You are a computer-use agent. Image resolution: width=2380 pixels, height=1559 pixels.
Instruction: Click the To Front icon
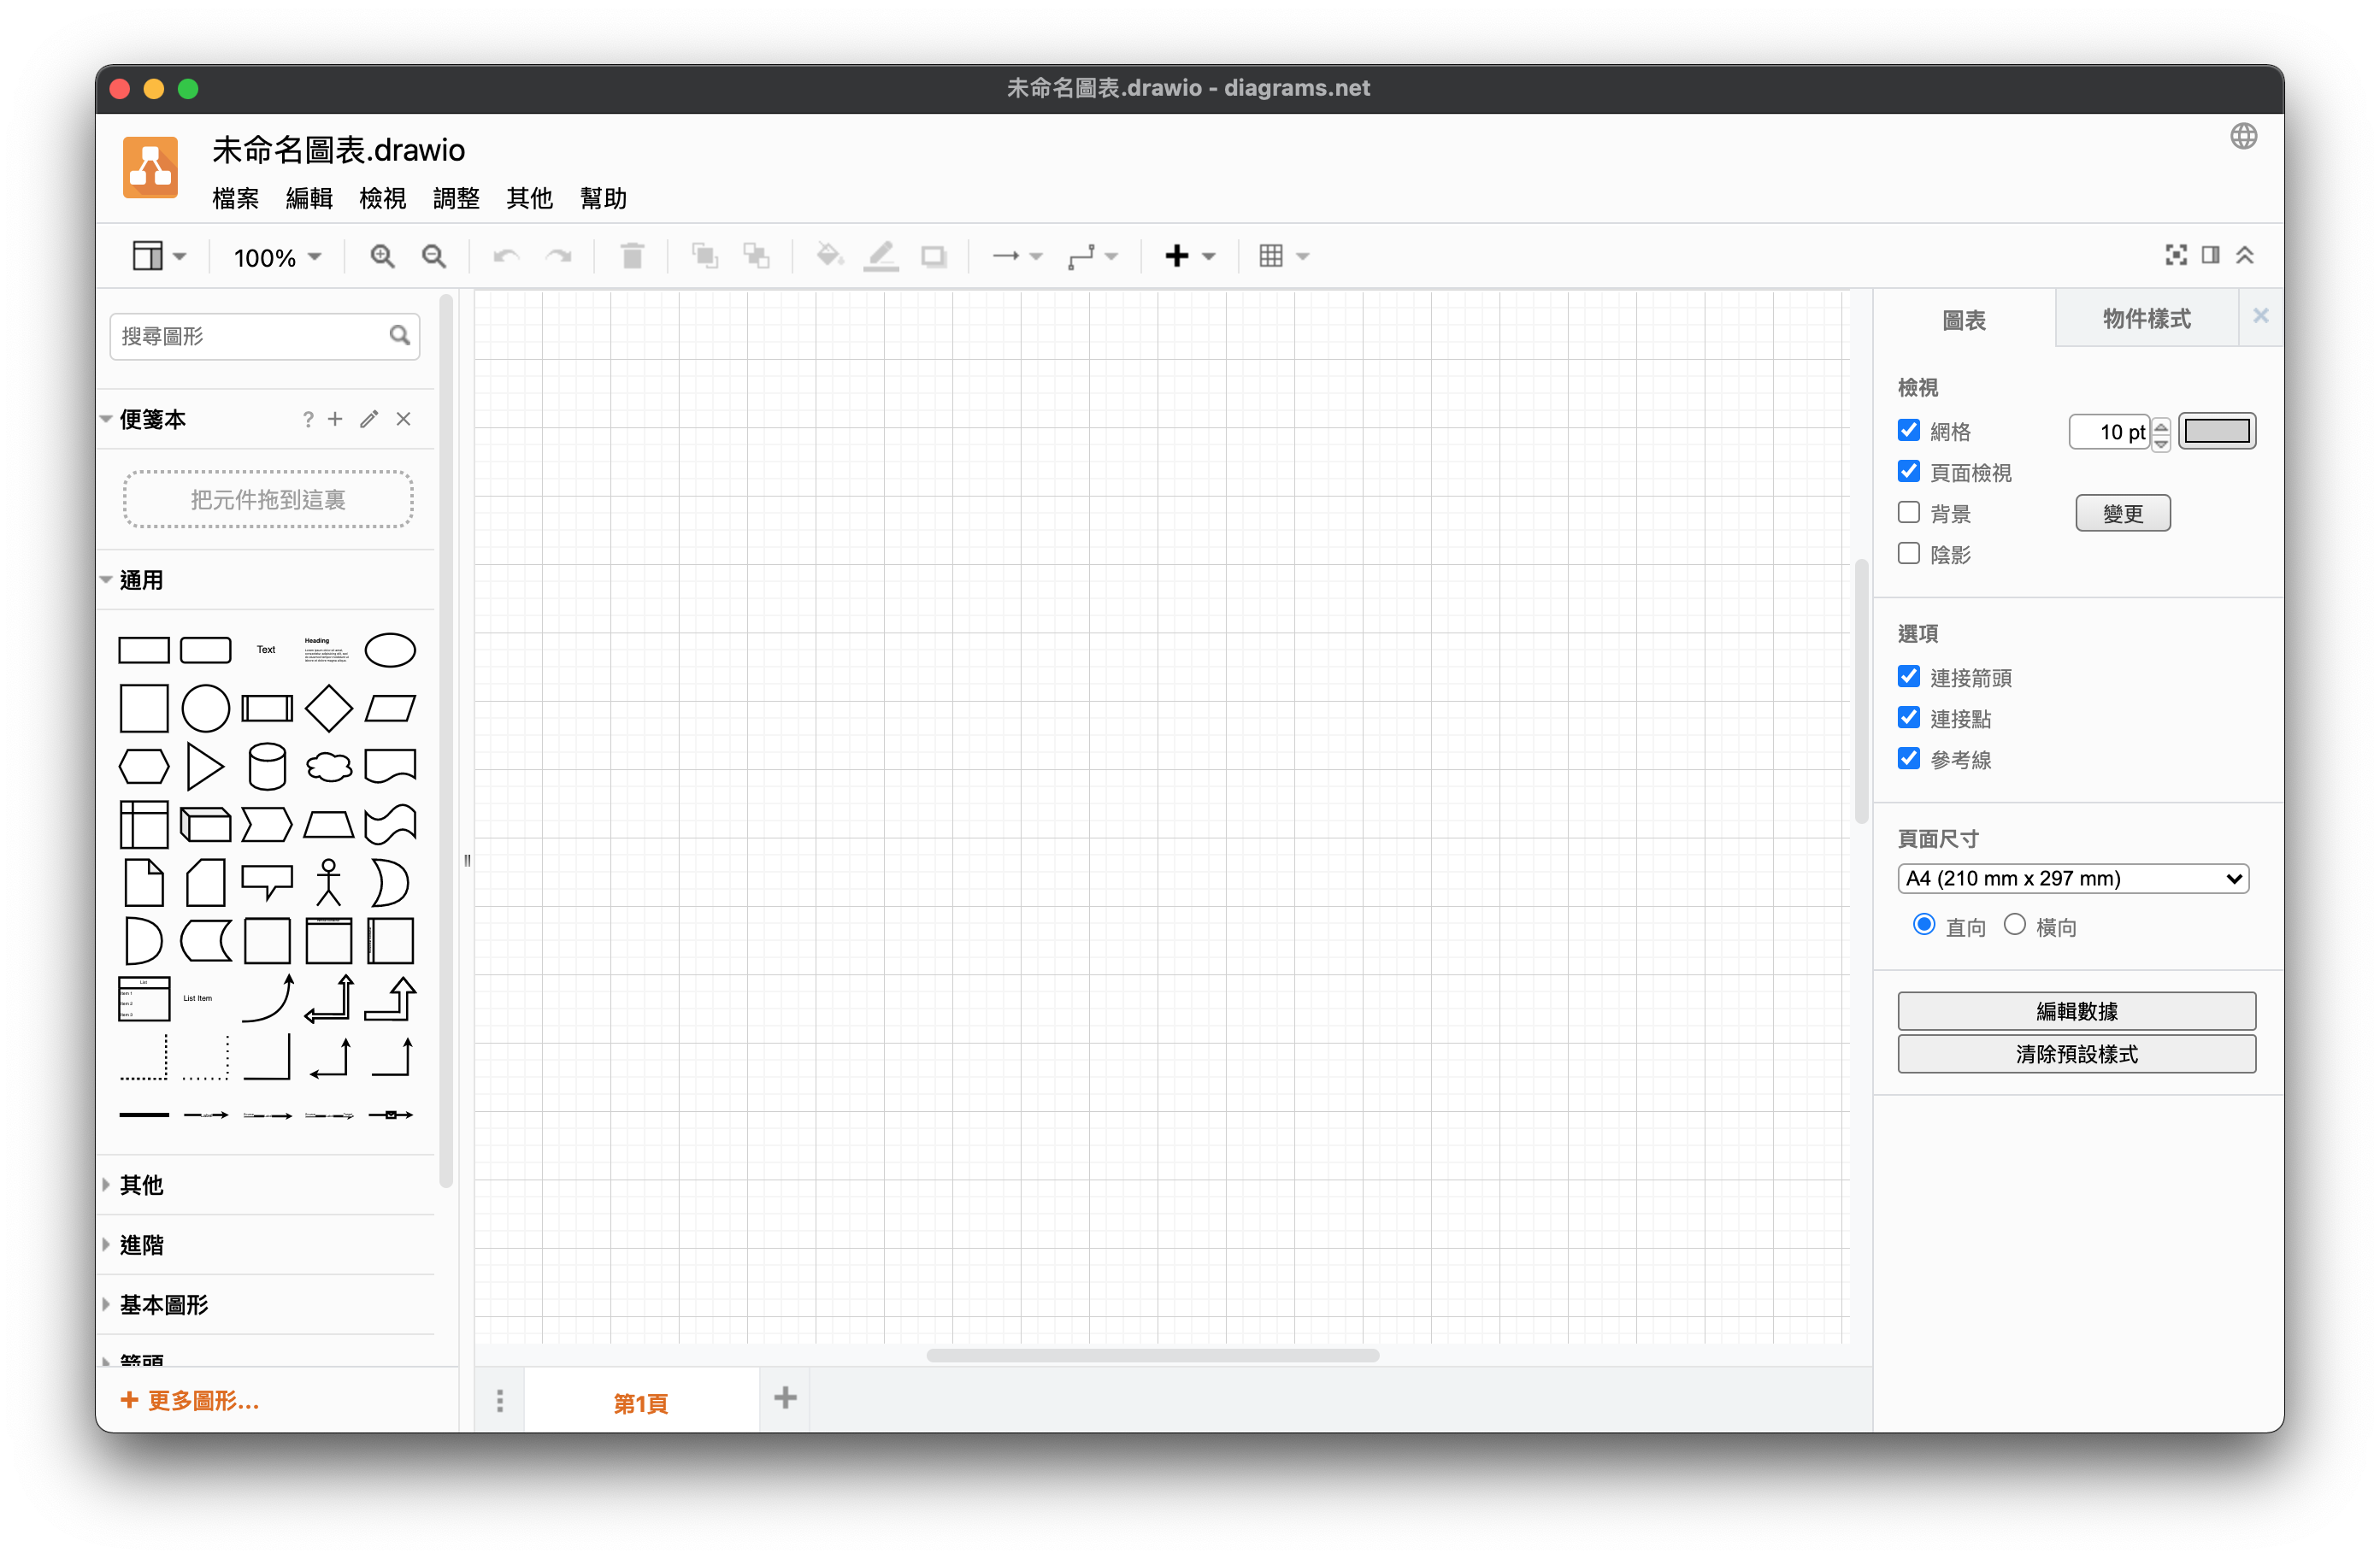[705, 256]
